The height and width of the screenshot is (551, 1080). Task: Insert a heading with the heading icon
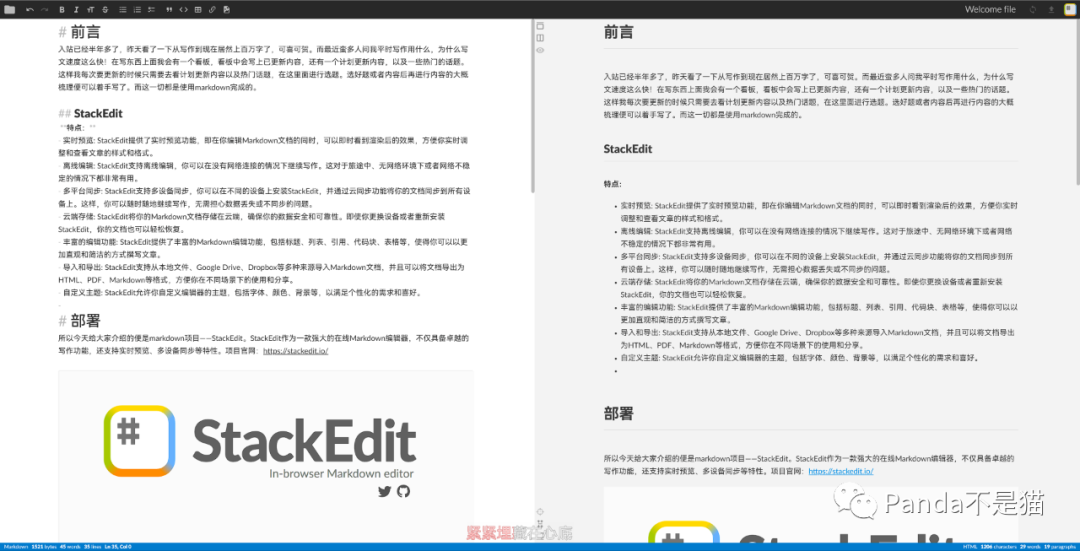(91, 10)
